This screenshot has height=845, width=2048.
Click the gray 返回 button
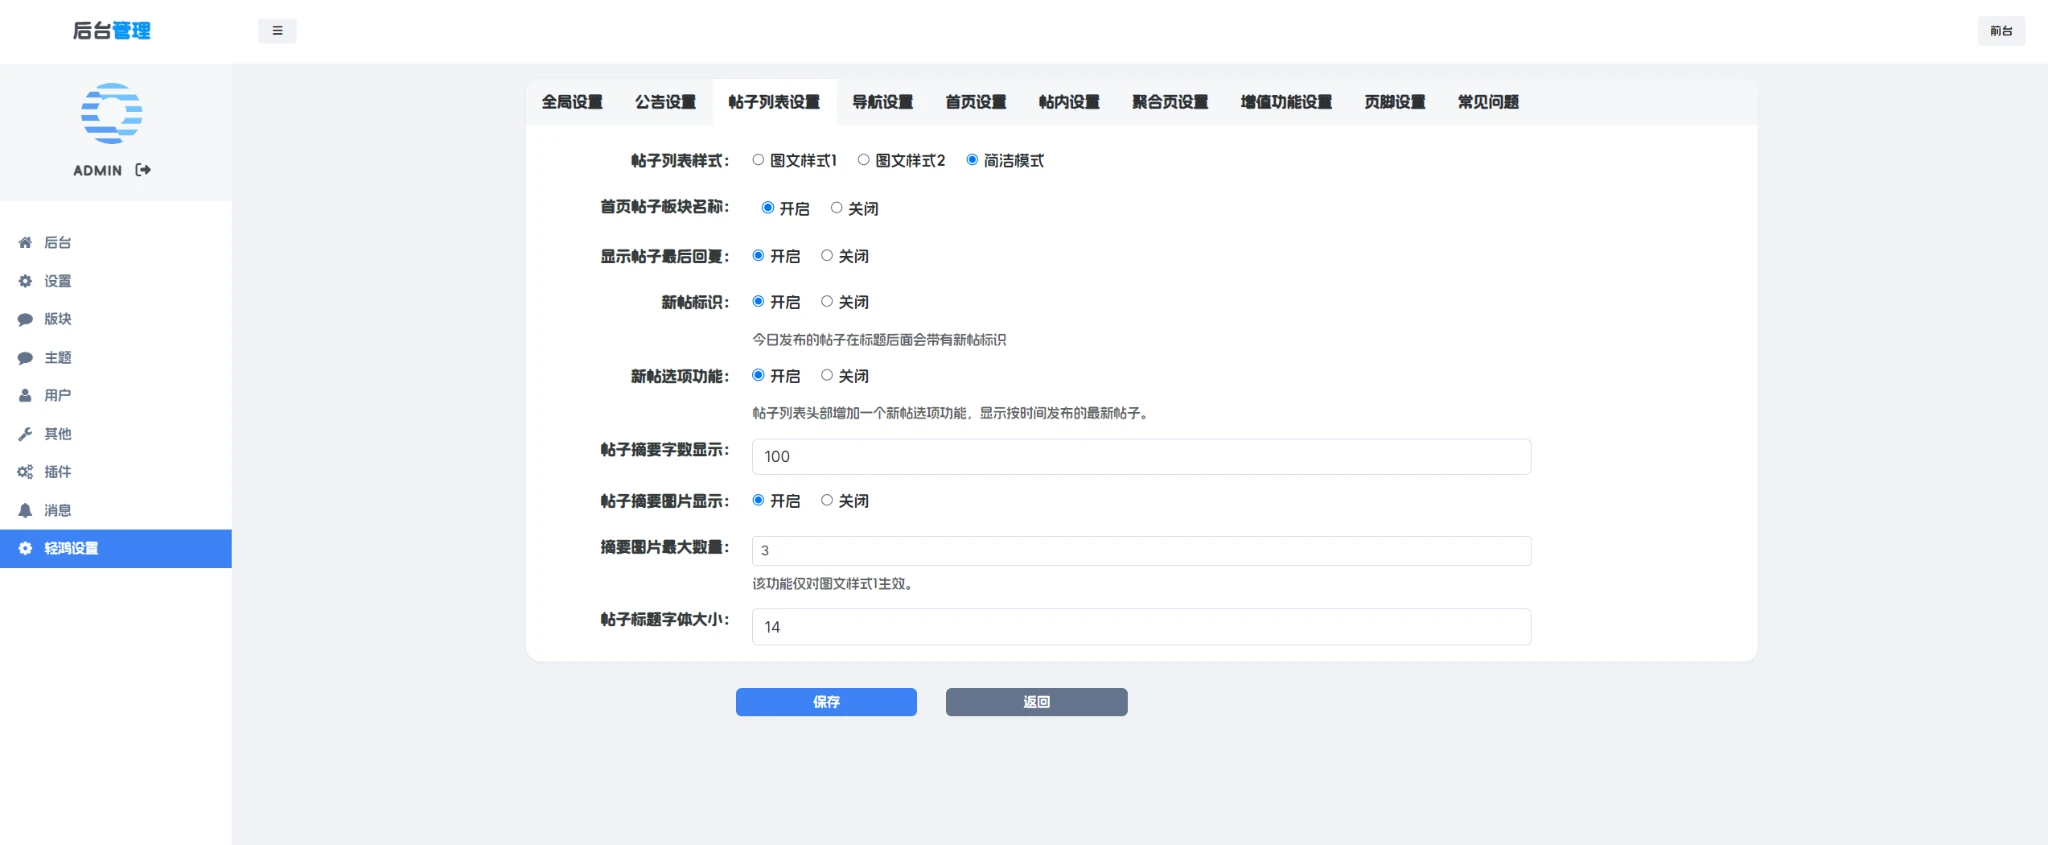coord(1037,702)
